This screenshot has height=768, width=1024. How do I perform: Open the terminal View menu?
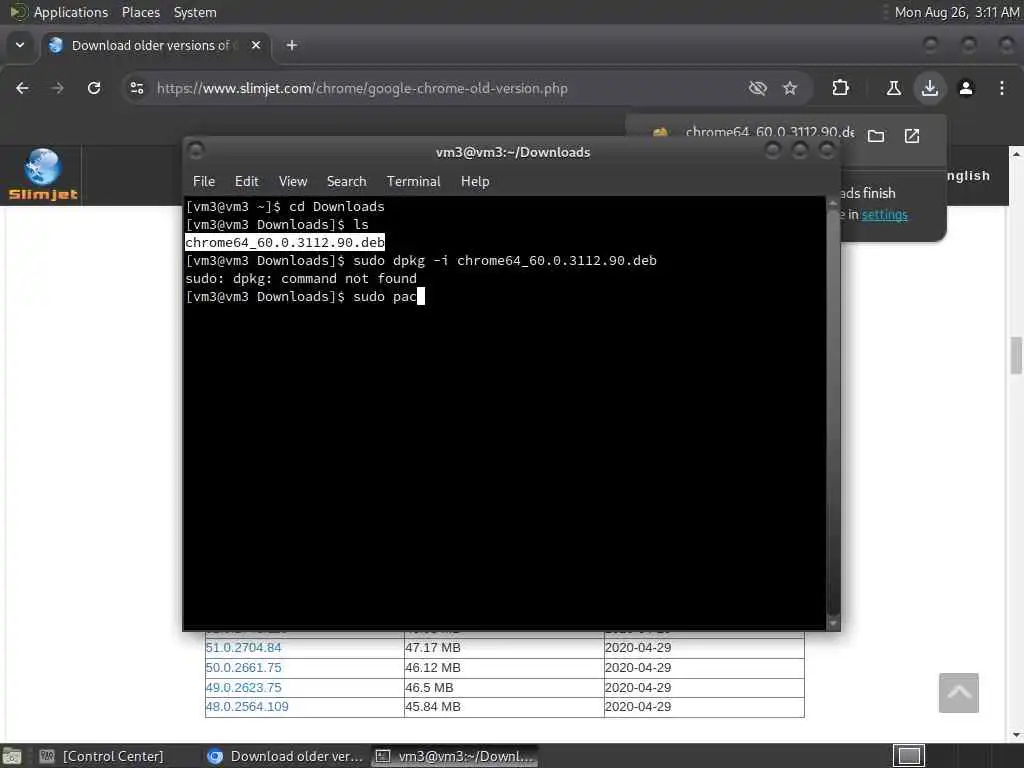[293, 182]
